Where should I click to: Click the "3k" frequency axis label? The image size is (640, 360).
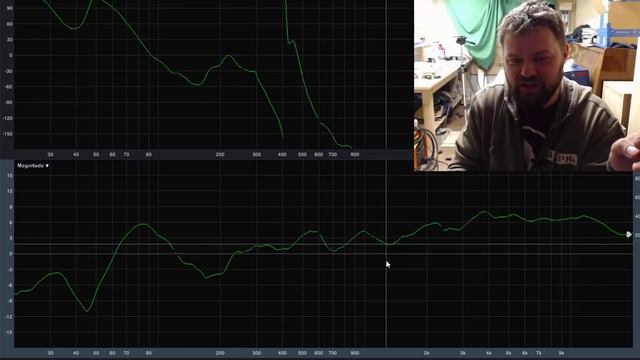[462, 353]
